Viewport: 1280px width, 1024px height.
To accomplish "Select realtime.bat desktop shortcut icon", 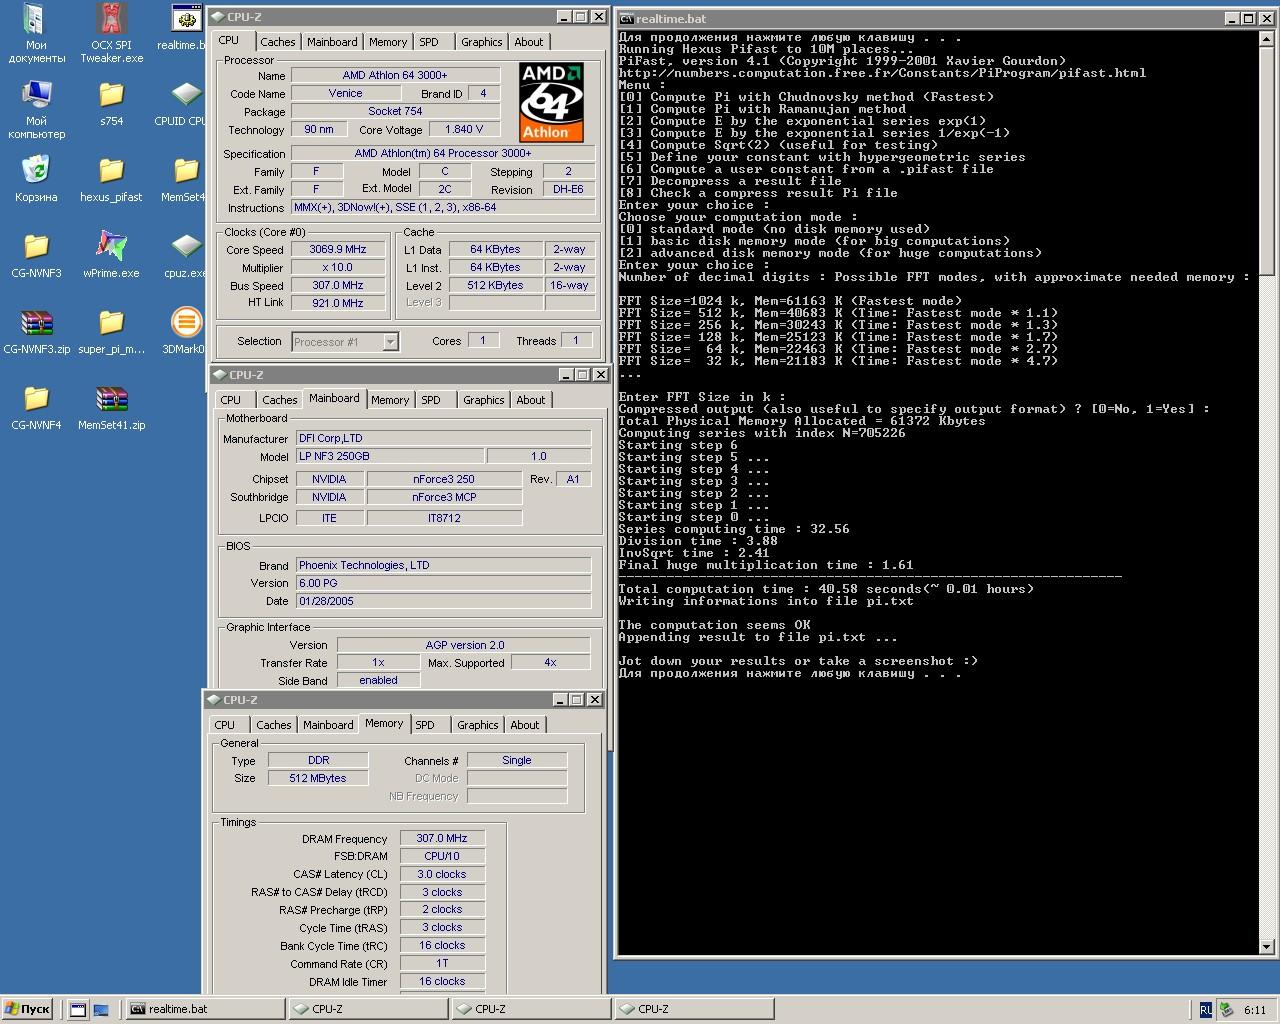I will [183, 28].
